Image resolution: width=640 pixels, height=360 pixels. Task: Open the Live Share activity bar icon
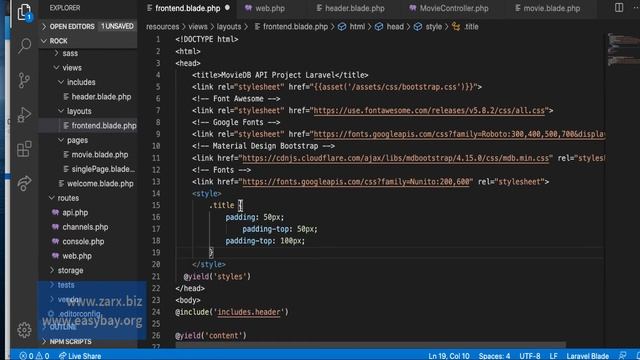pyautogui.click(x=24, y=183)
